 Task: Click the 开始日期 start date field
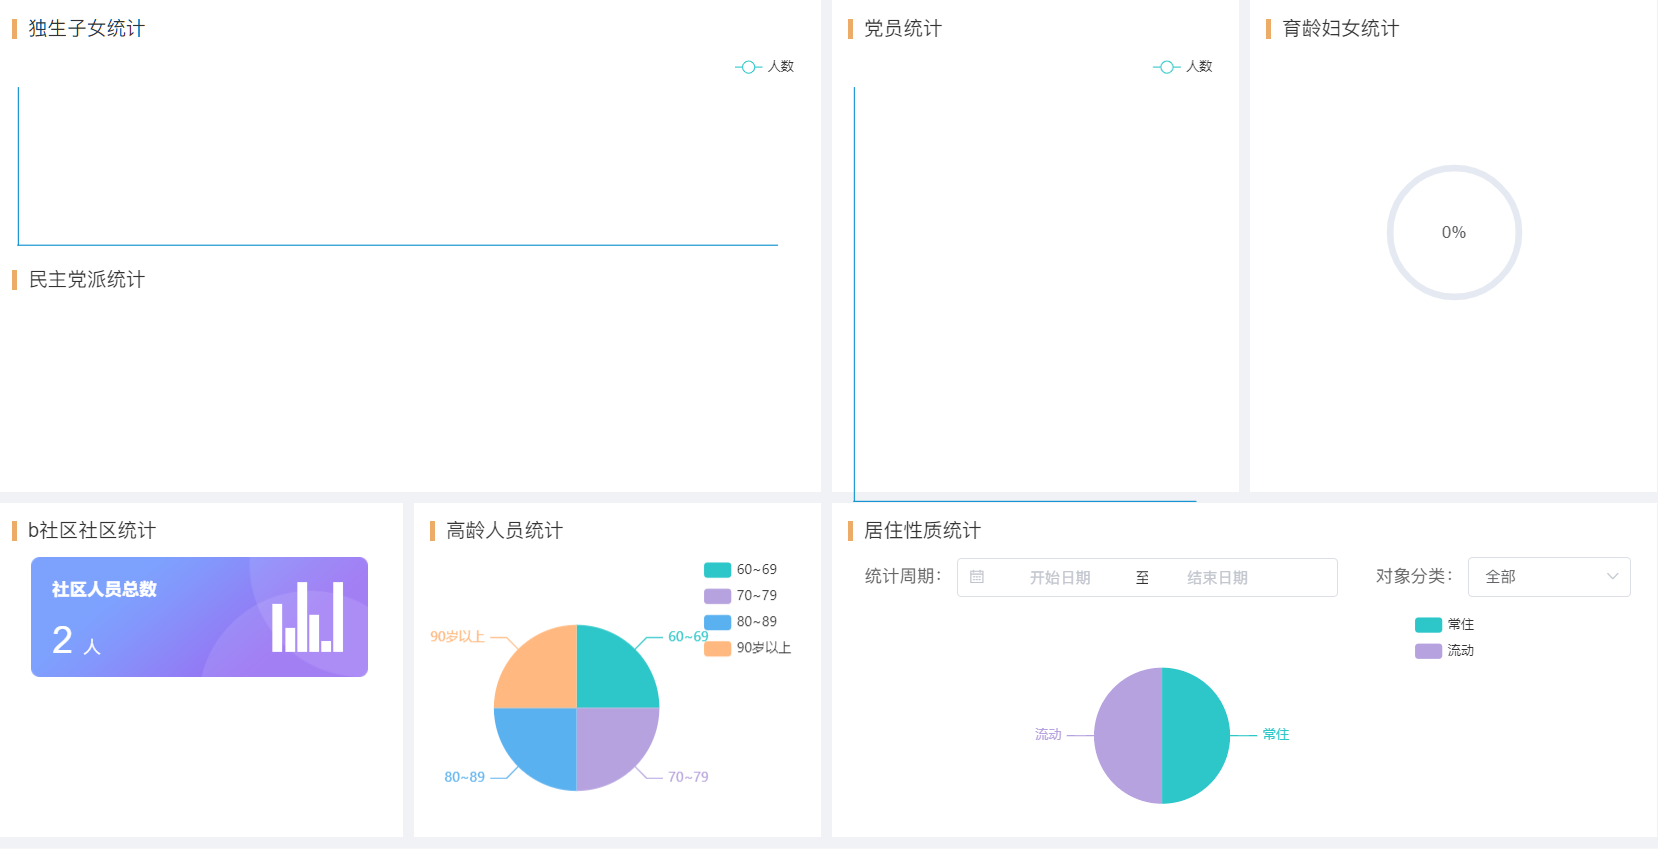coord(1060,578)
